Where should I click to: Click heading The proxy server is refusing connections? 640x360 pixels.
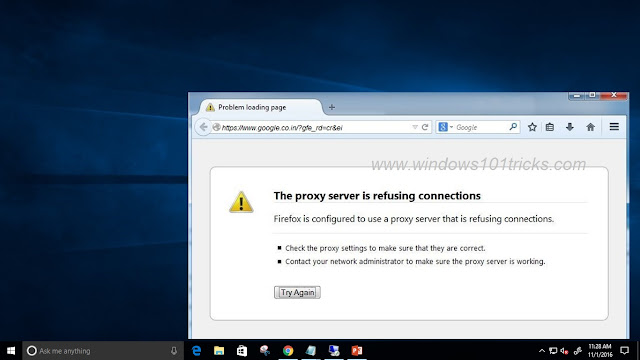pyautogui.click(x=377, y=196)
